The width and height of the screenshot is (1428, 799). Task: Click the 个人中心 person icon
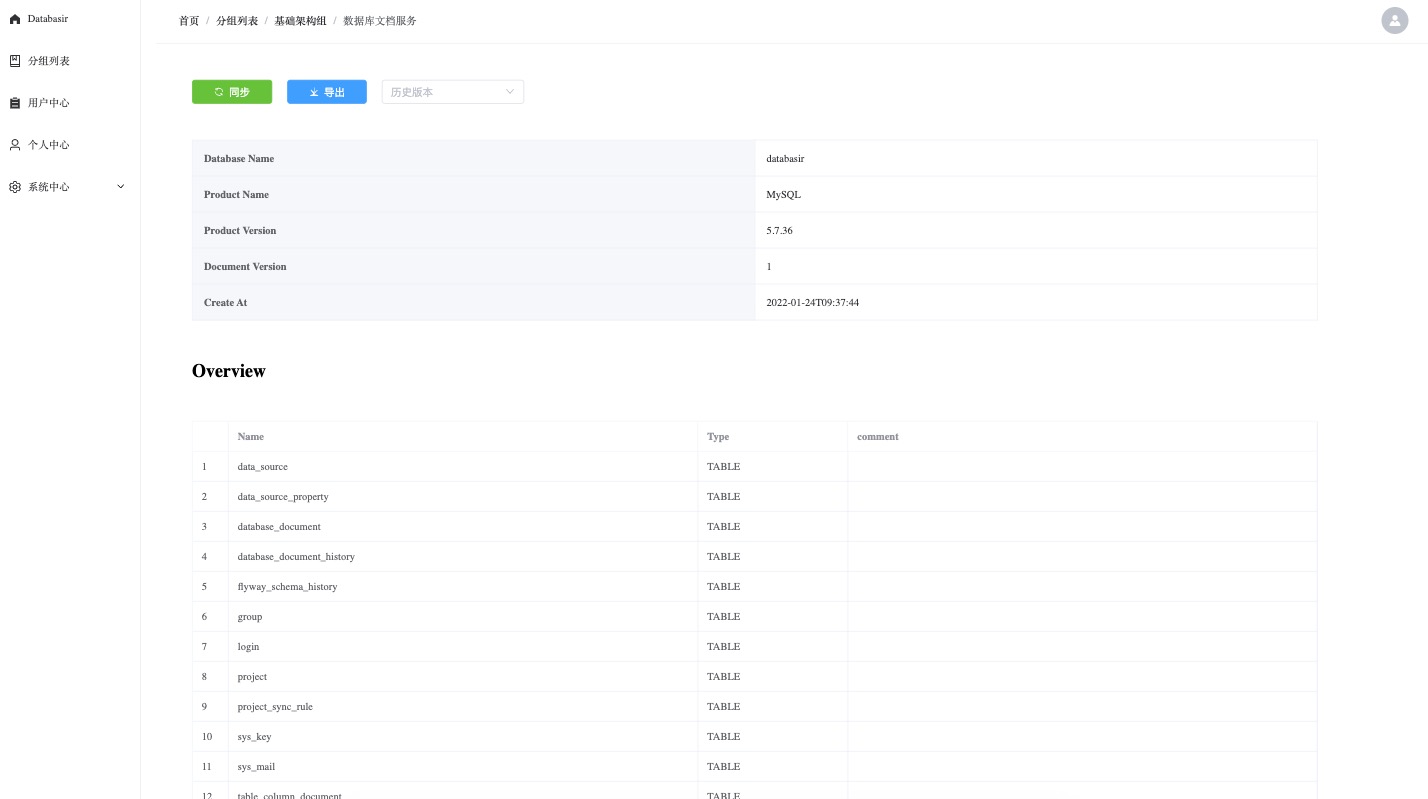pos(15,145)
